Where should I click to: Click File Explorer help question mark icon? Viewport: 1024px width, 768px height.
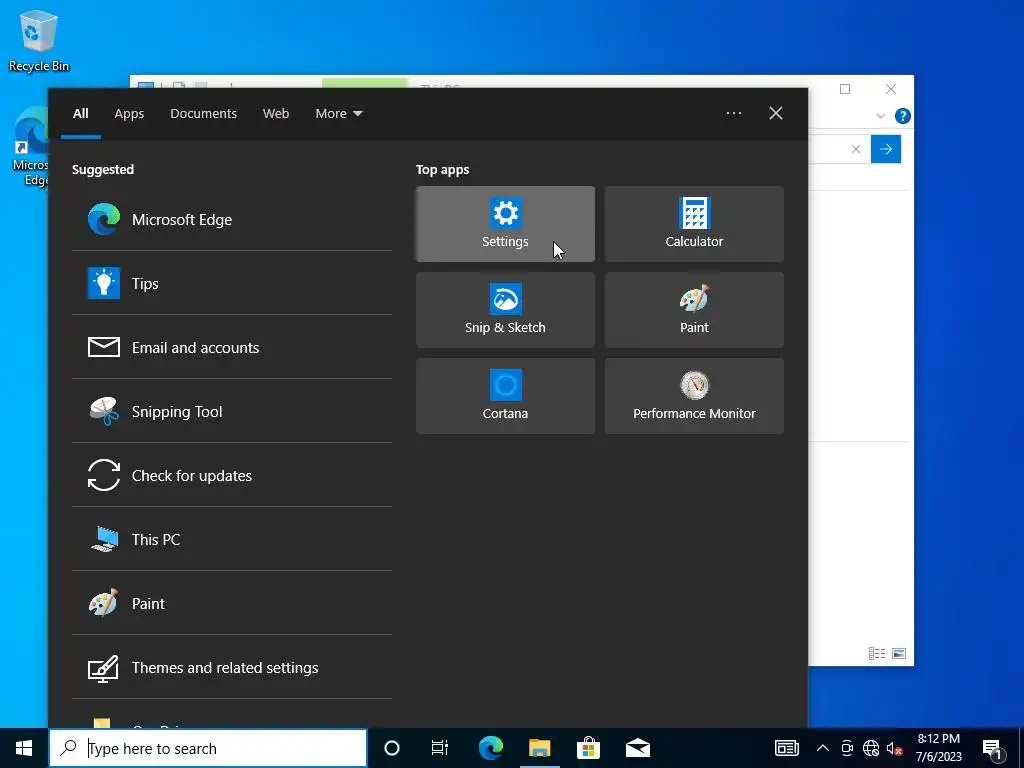coord(903,116)
